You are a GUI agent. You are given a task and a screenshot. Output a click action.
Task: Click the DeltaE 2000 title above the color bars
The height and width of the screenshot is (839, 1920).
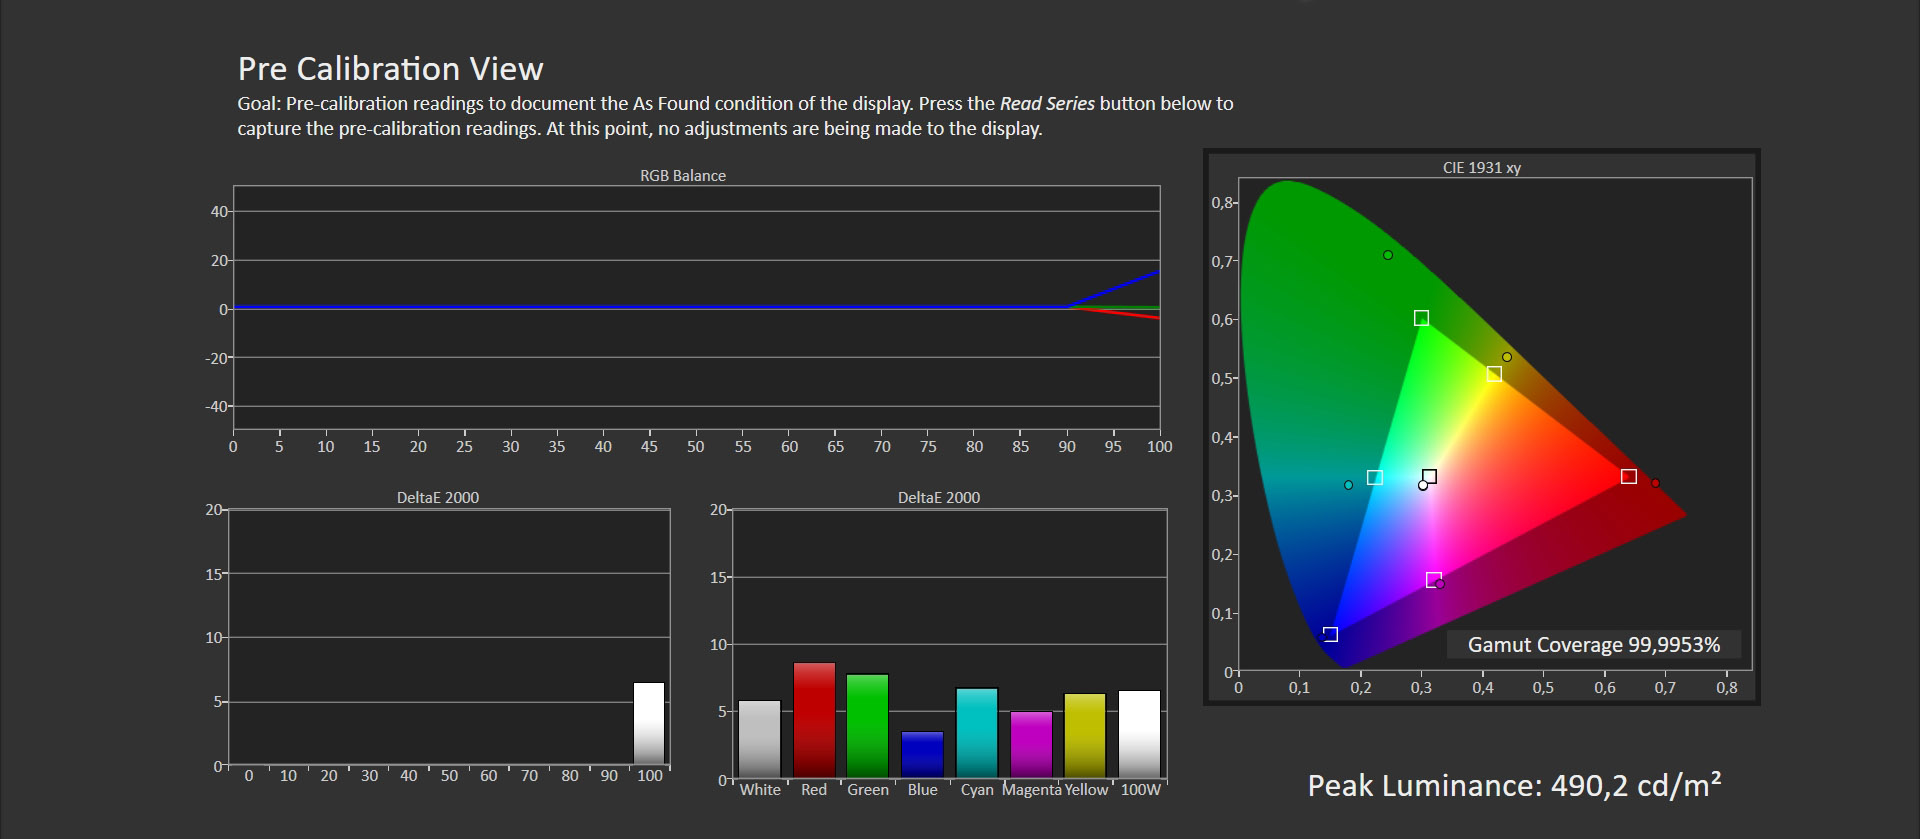[939, 498]
